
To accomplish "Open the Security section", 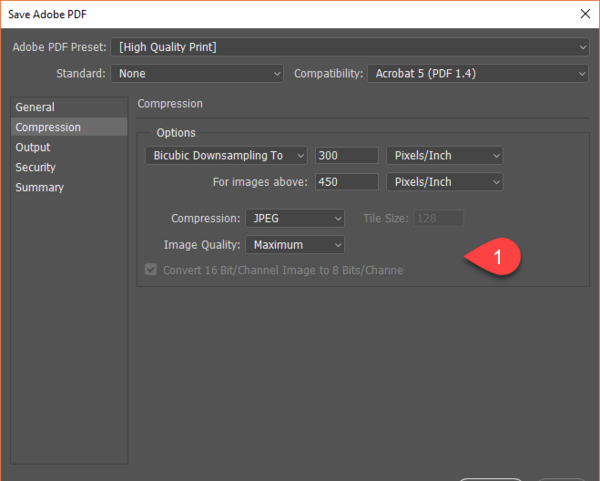I will point(69,167).
